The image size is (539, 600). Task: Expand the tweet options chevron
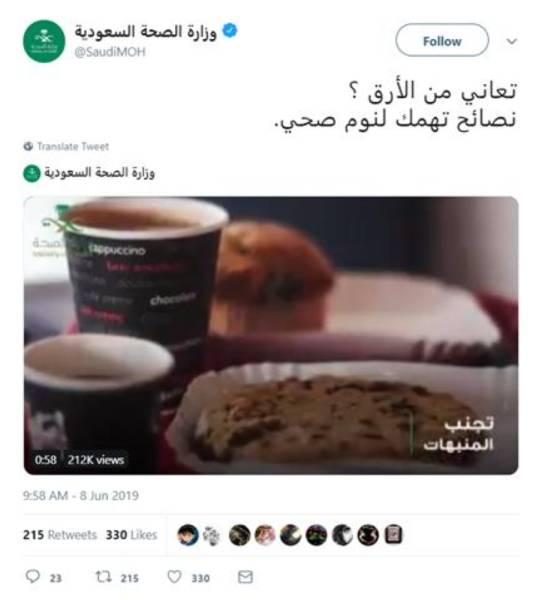[x=511, y=41]
